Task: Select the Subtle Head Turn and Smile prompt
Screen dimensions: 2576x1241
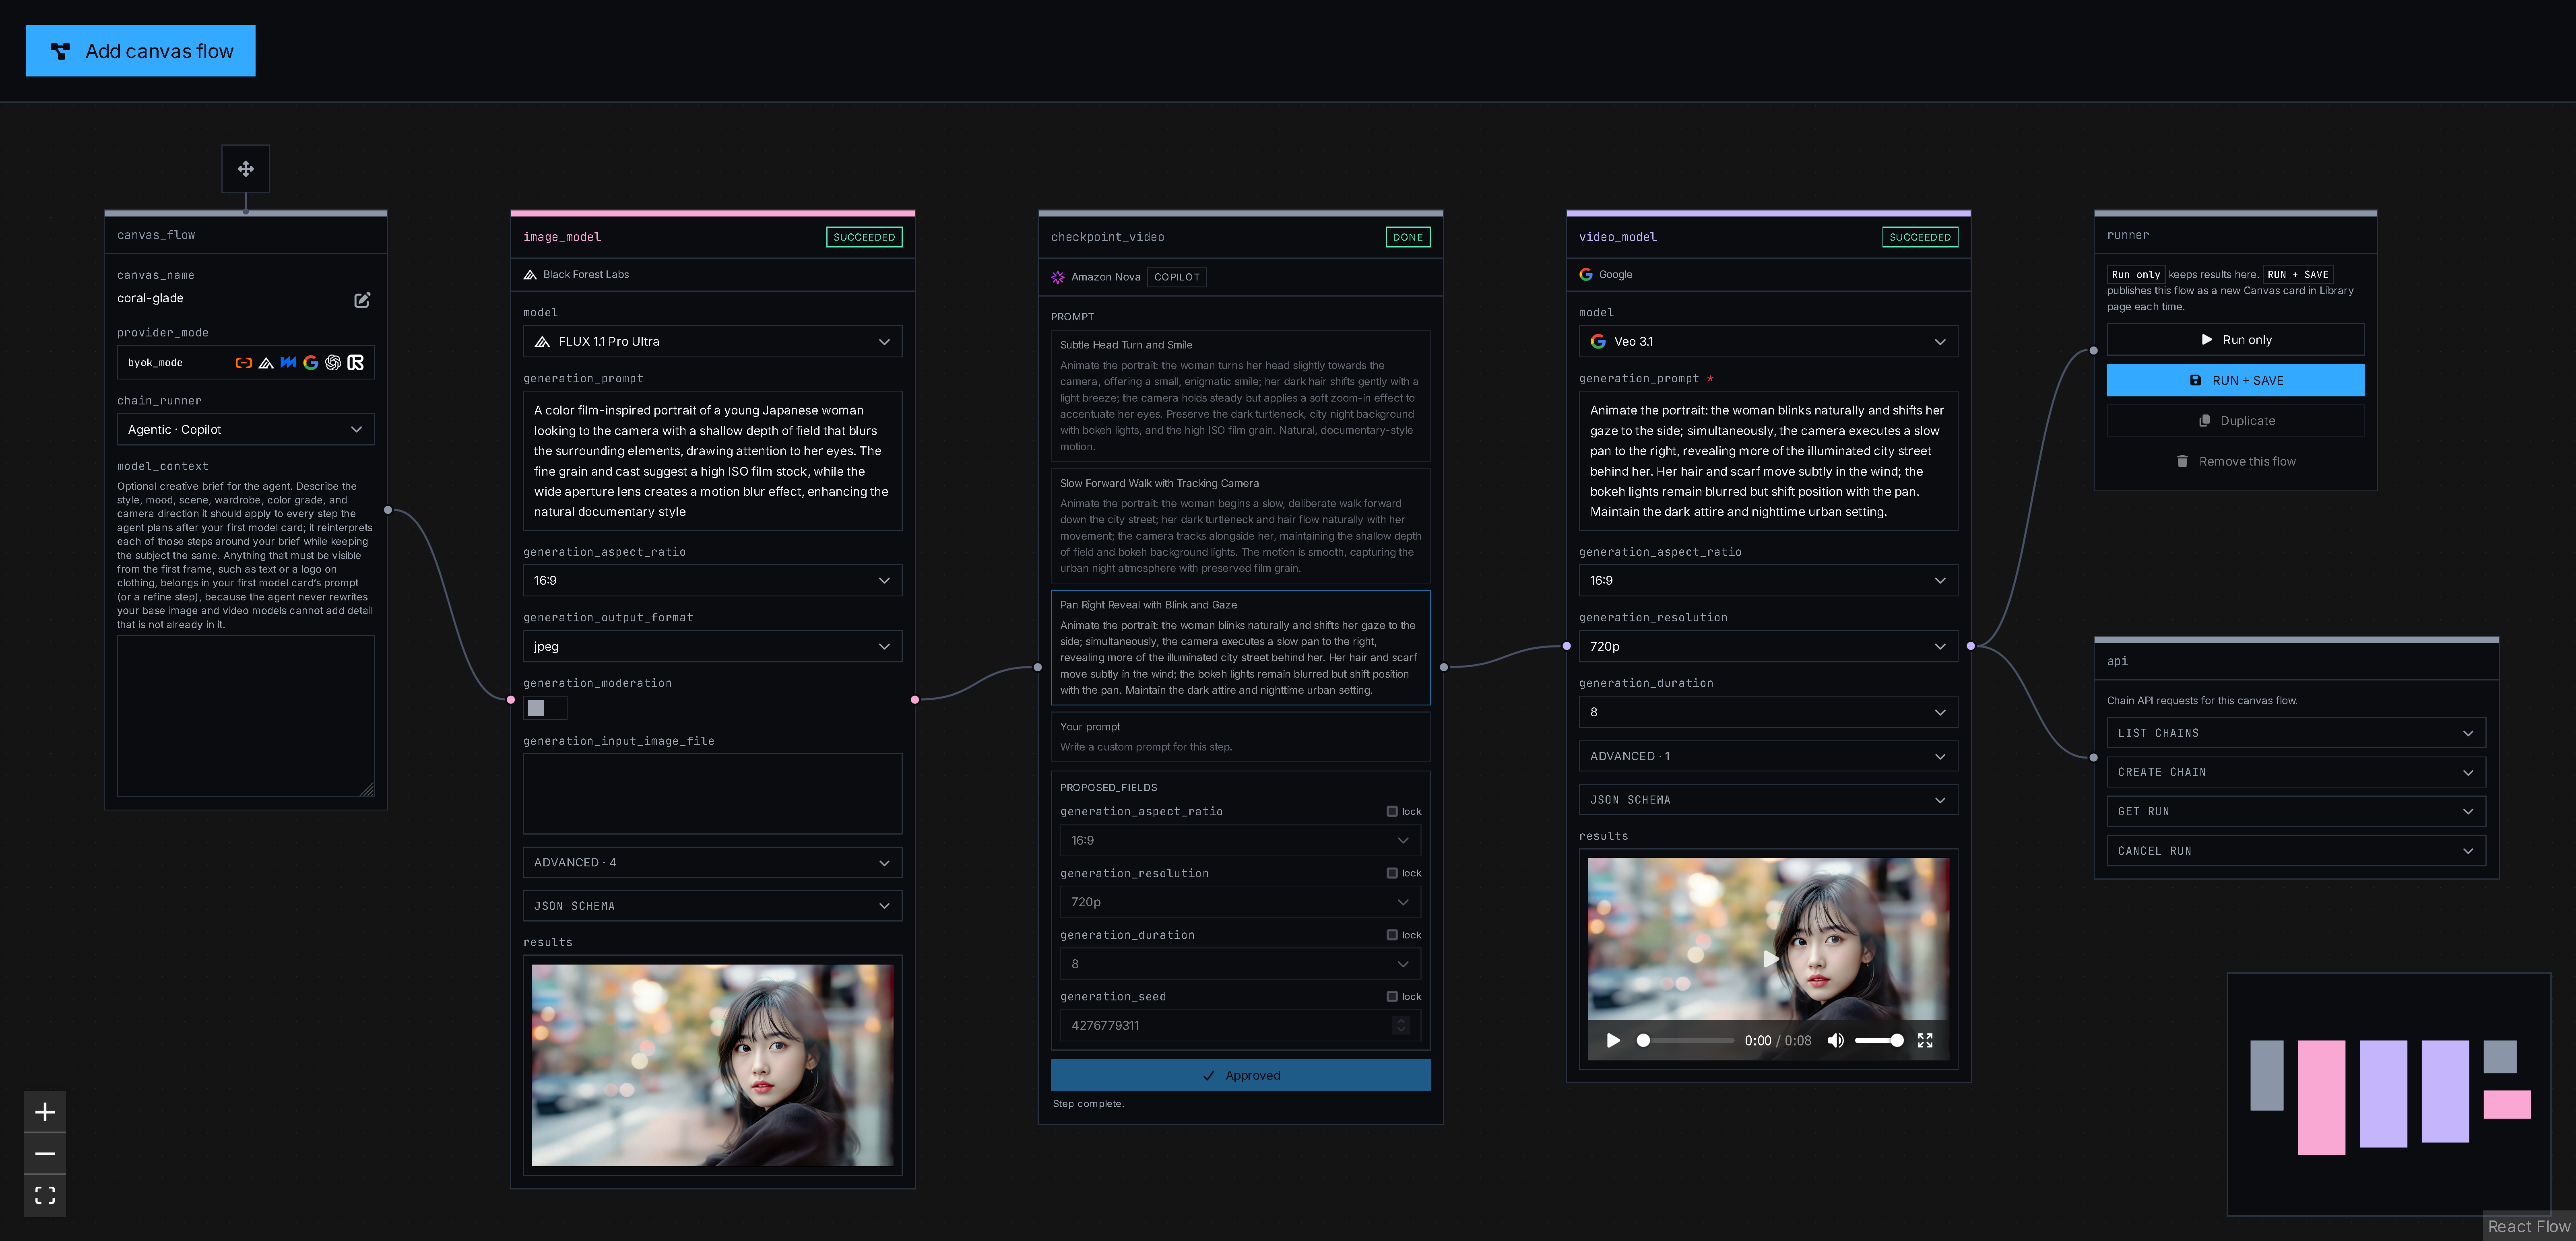Action: (x=1240, y=396)
